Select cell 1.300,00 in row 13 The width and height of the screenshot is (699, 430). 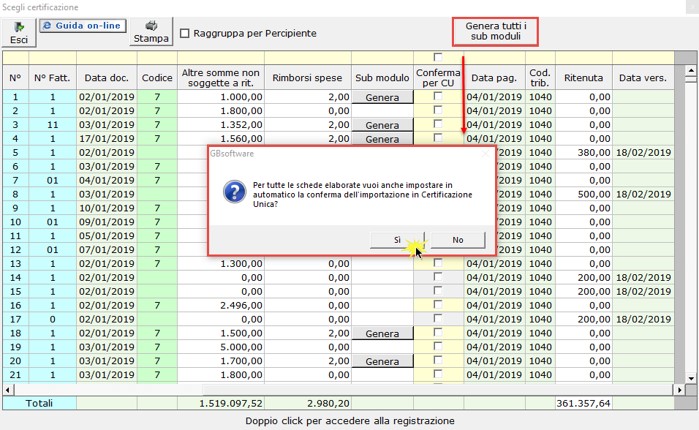pyautogui.click(x=221, y=263)
